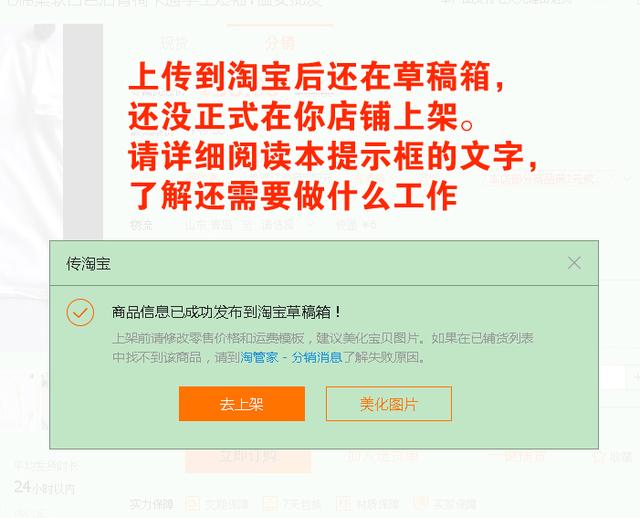Click the orange 去上架 button
This screenshot has width=640, height=518.
(242, 404)
